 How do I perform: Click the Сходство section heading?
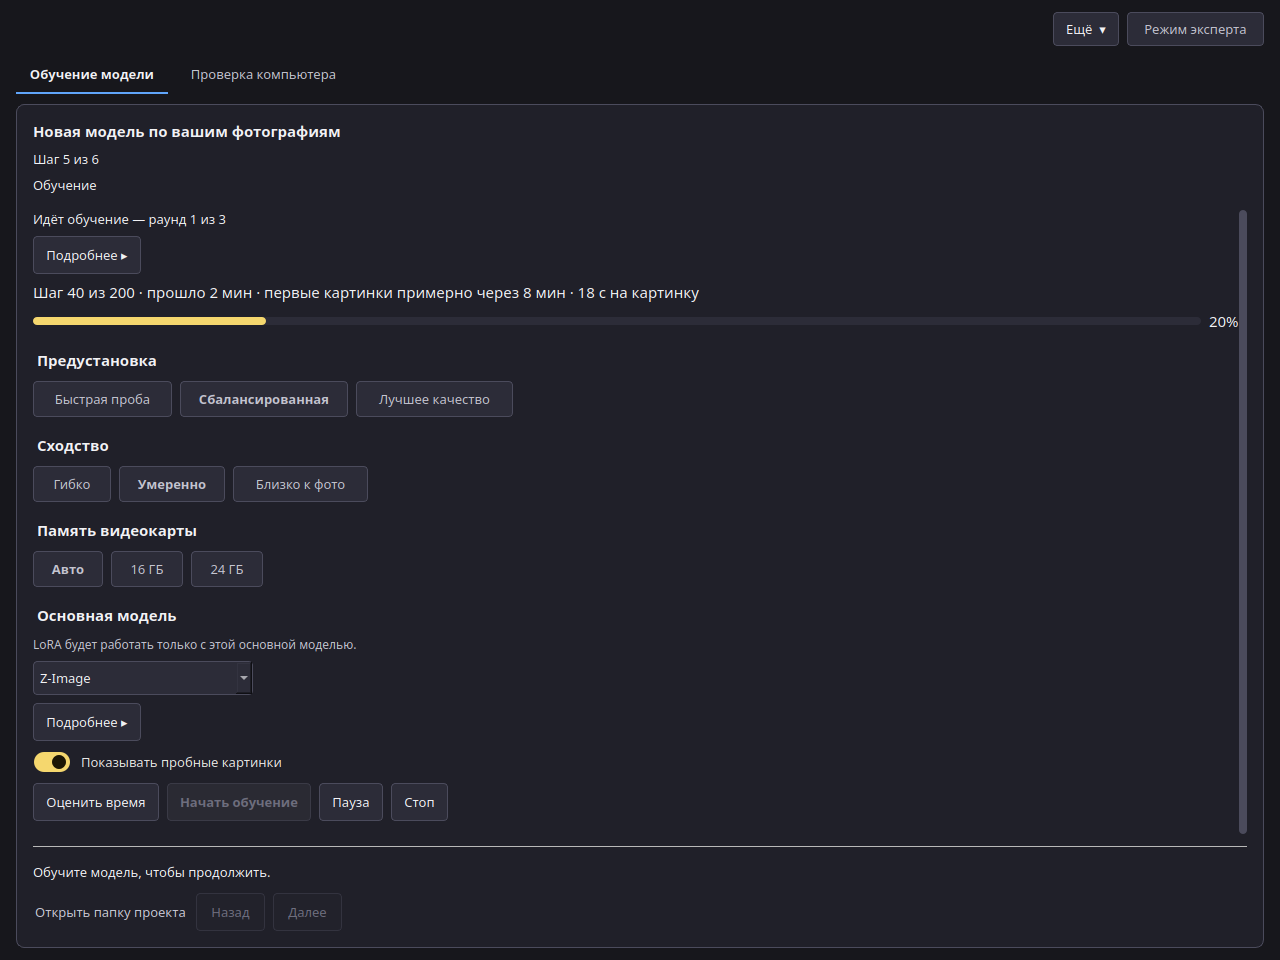[73, 446]
